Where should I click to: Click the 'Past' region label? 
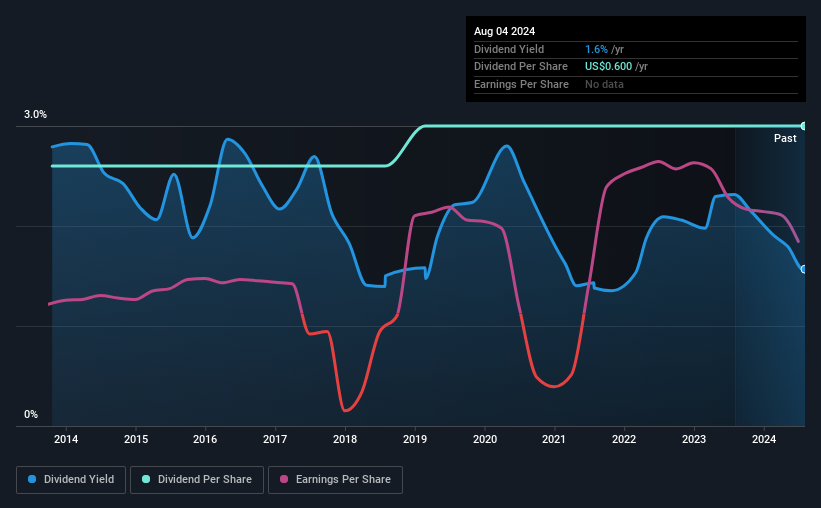tap(785, 138)
